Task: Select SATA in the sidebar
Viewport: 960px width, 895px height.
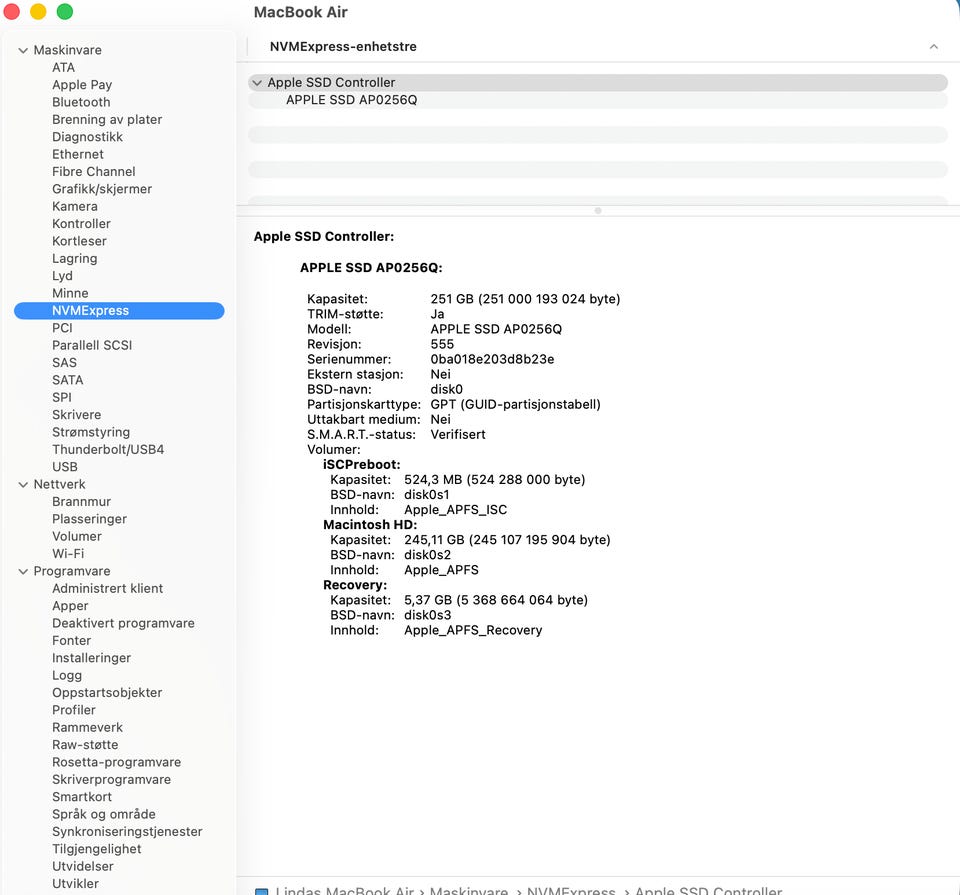Action: [67, 380]
